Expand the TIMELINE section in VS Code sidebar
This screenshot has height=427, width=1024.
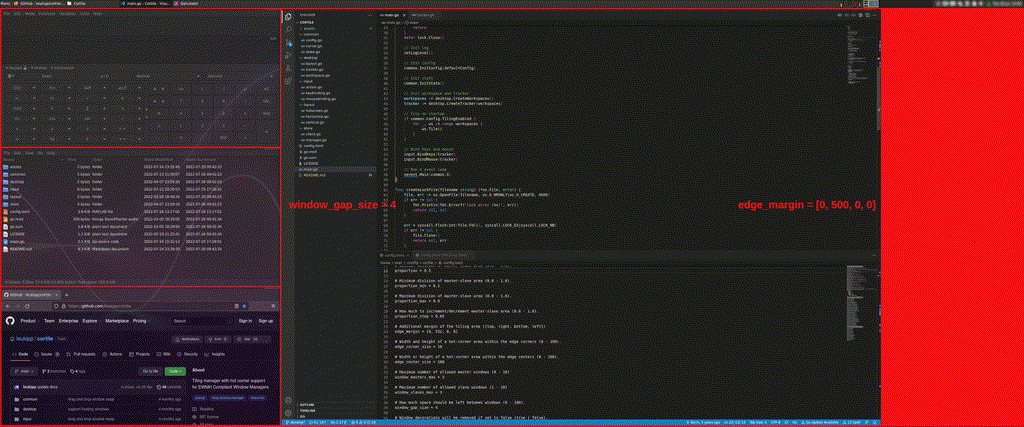[x=307, y=411]
